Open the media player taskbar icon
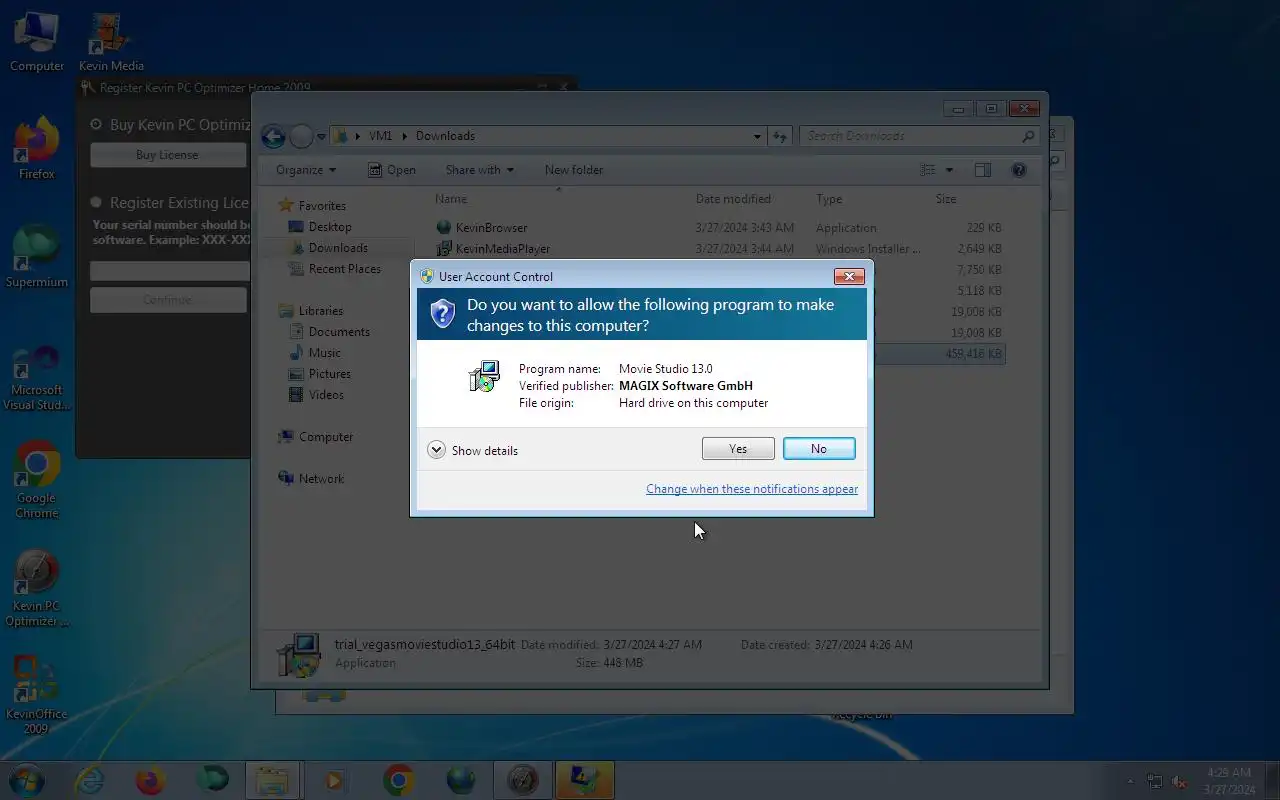This screenshot has height=800, width=1280. [335, 780]
